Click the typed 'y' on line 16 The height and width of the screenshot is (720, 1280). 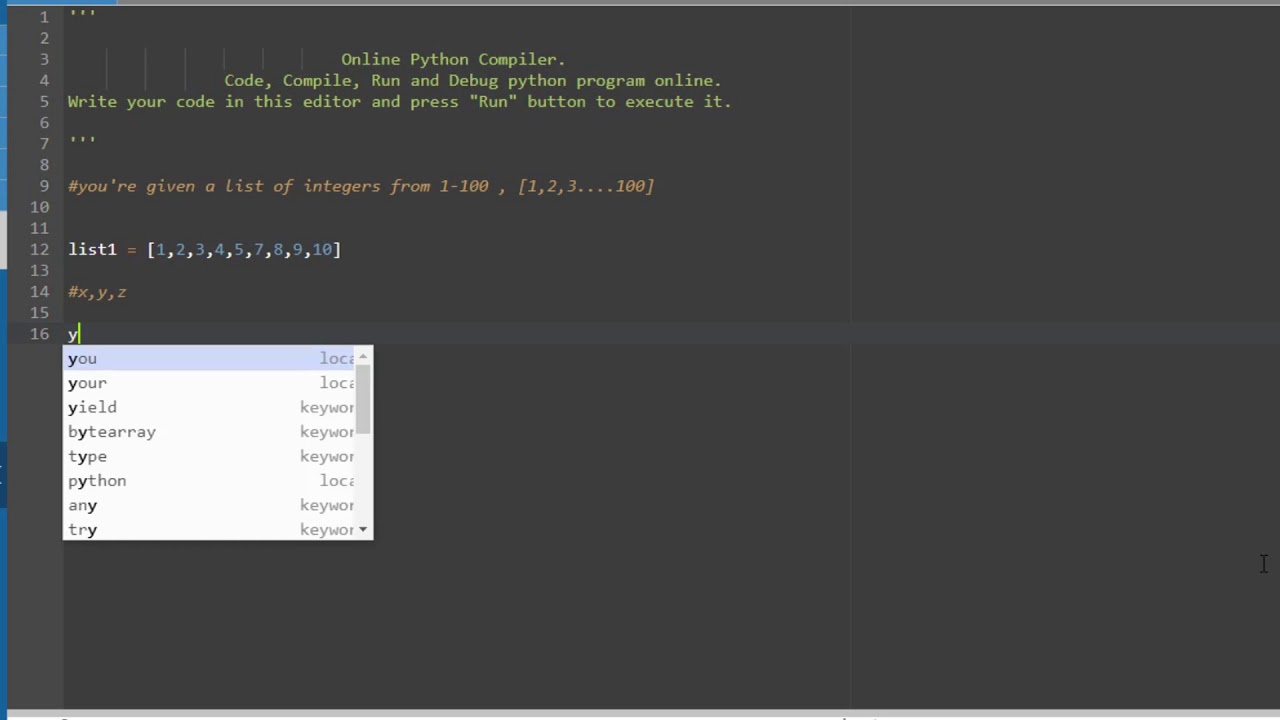tap(73, 334)
